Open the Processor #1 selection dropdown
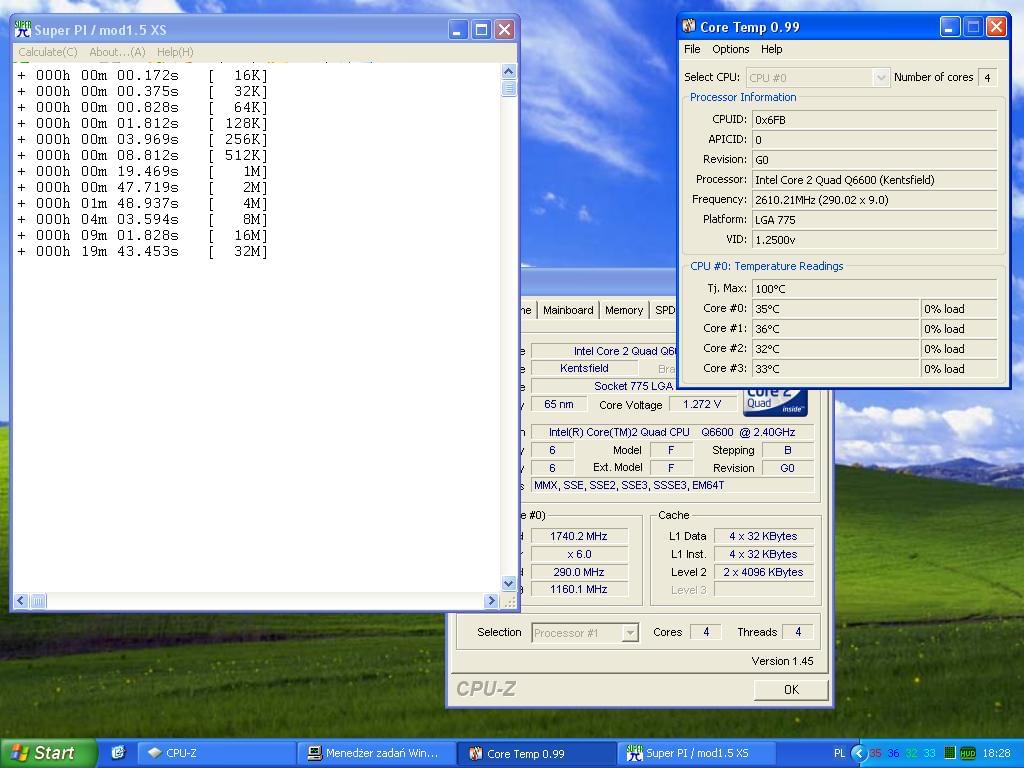 pos(629,632)
